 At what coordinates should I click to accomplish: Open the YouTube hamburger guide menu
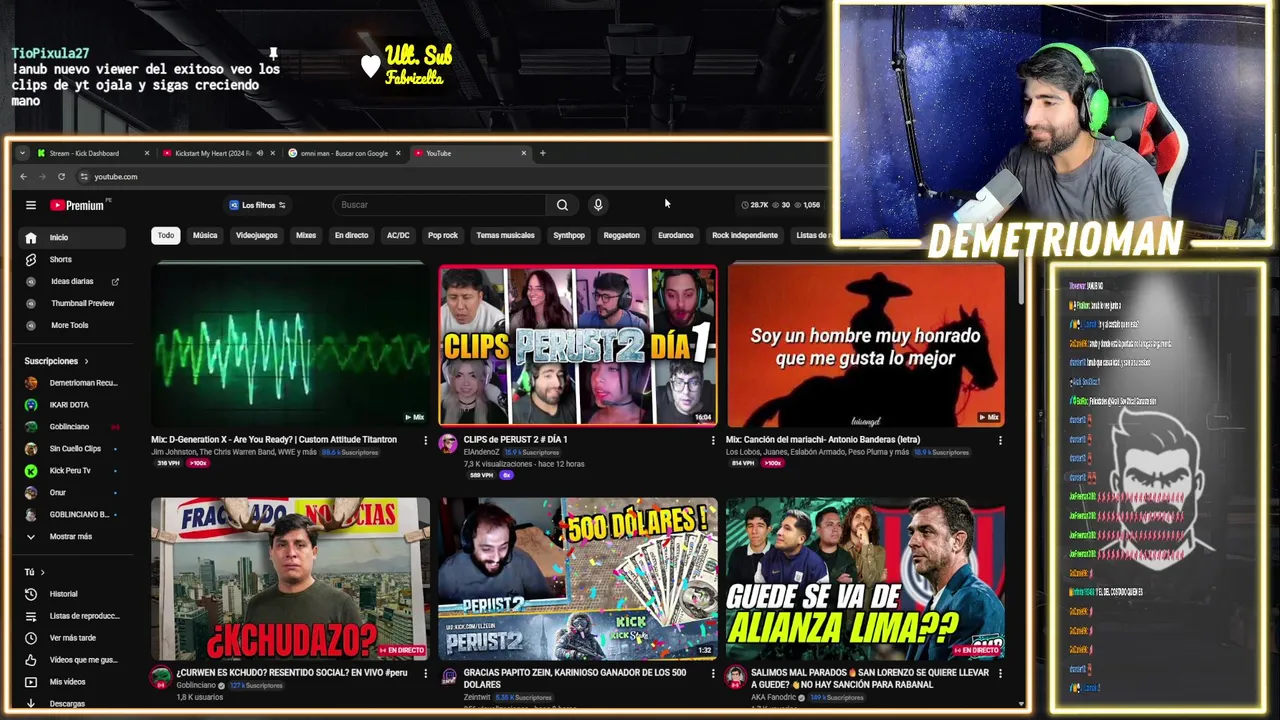click(x=31, y=205)
